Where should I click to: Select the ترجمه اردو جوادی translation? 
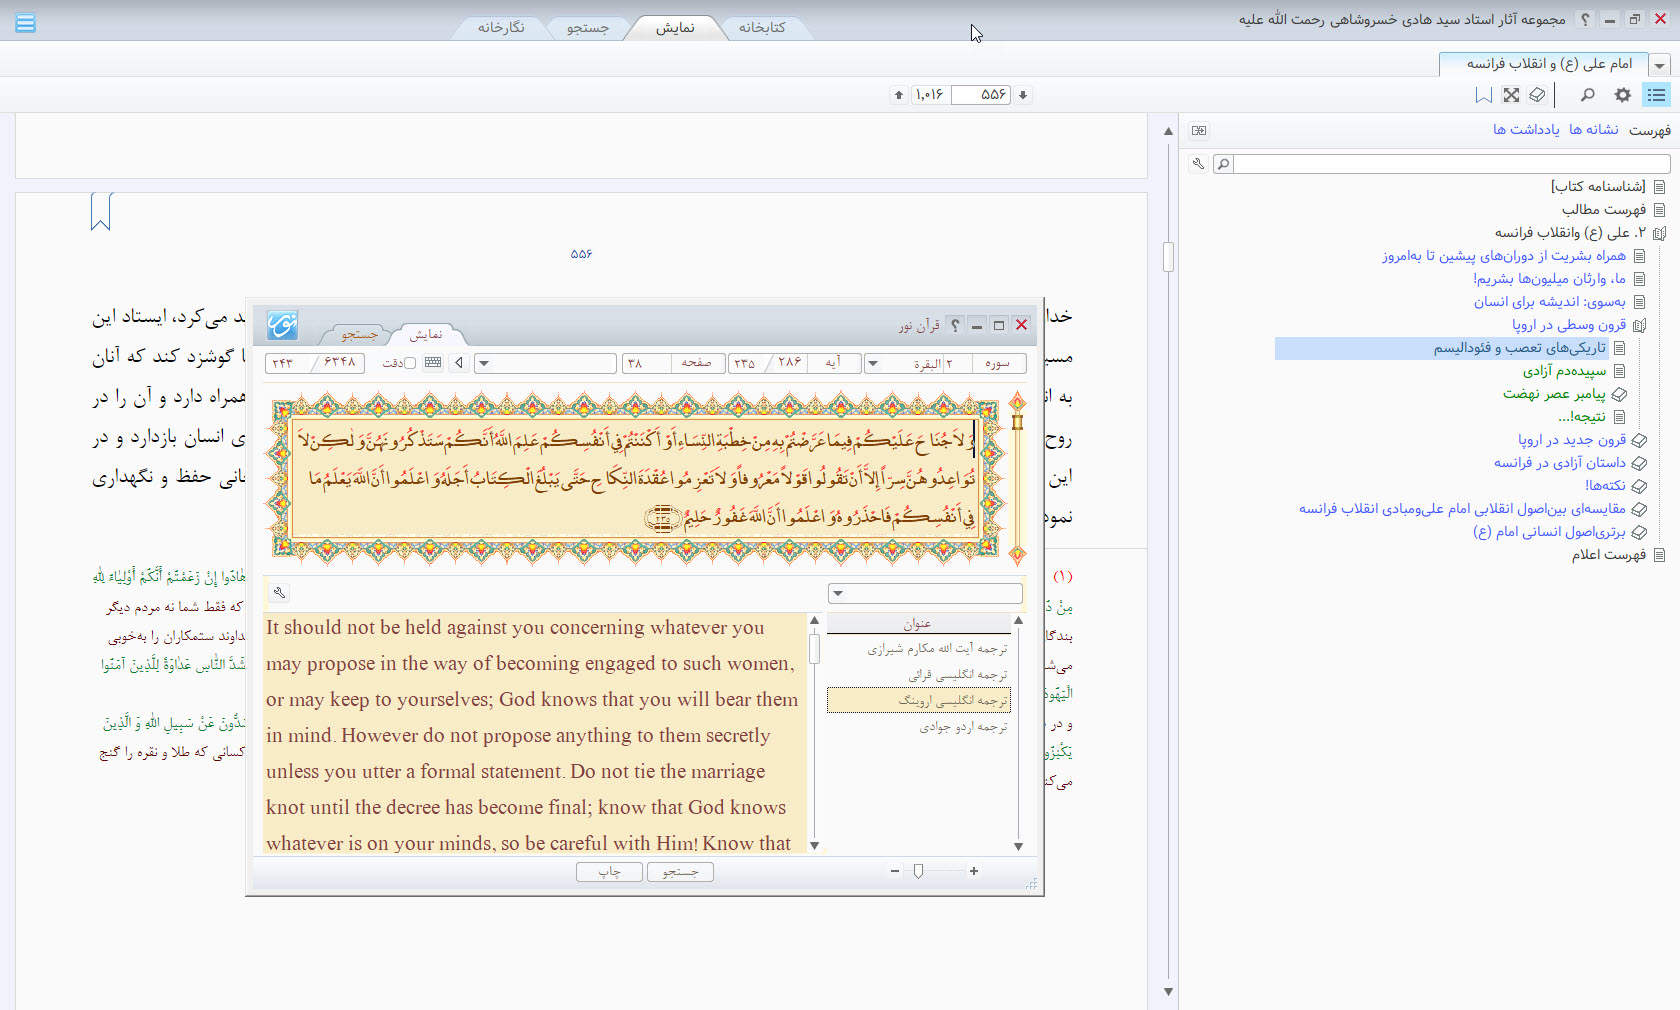(919, 727)
